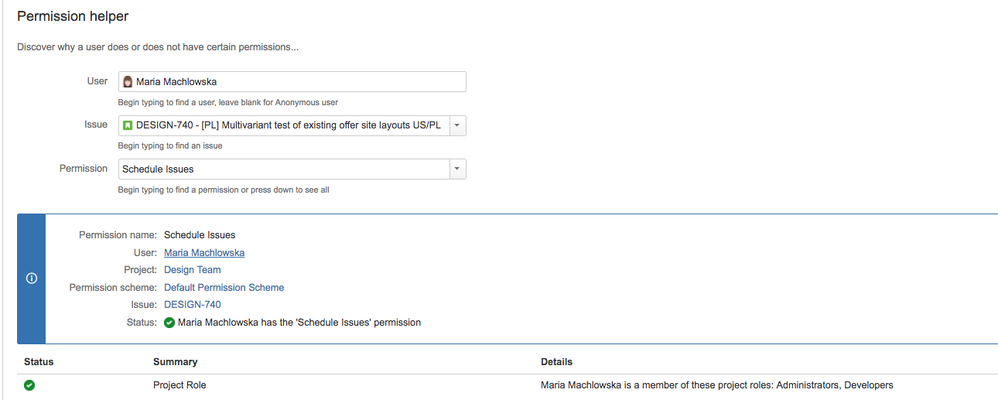Select the Project Role summary cell

(x=179, y=385)
